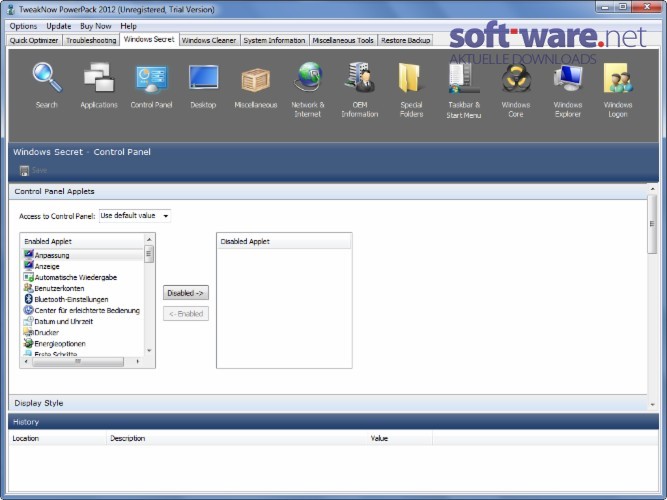Click the Center für erleichterte Bedienung icon
667x500 pixels.
(x=29, y=310)
